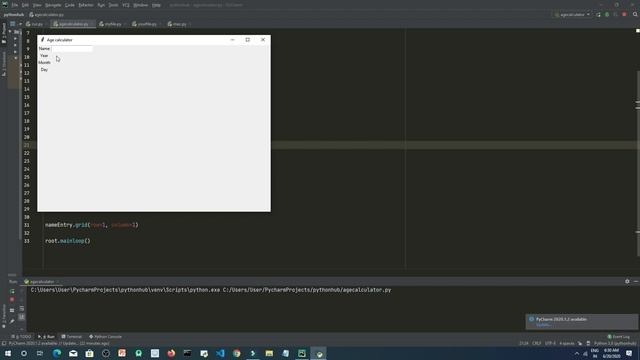
Task: Click the cursor position indicator in status bar
Action: 524,343
